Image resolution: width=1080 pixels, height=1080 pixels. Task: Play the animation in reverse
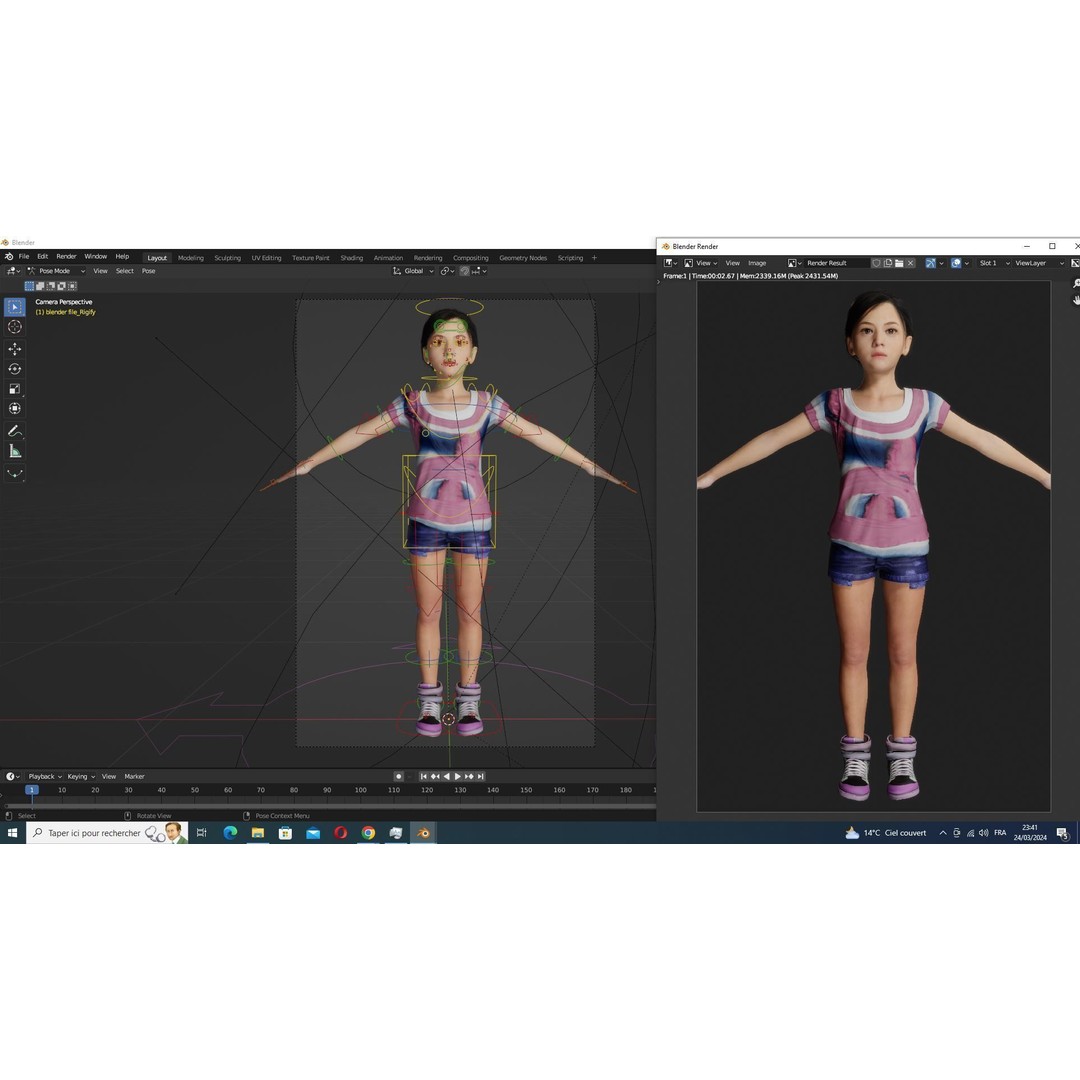coord(446,776)
